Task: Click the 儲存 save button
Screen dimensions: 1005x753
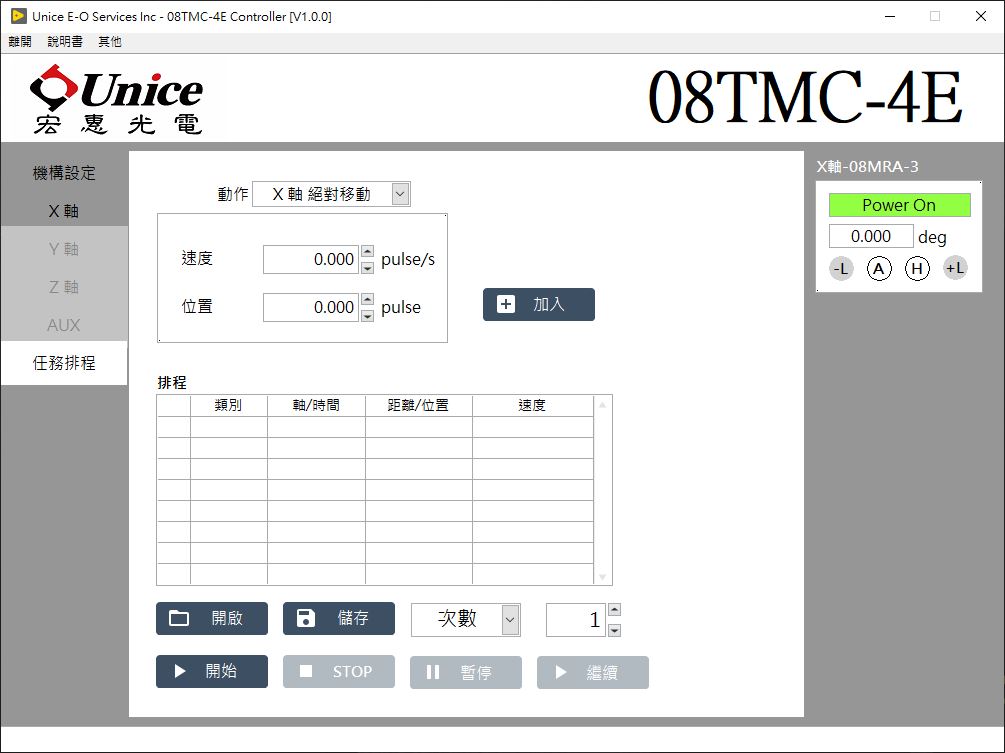Action: coord(338,618)
